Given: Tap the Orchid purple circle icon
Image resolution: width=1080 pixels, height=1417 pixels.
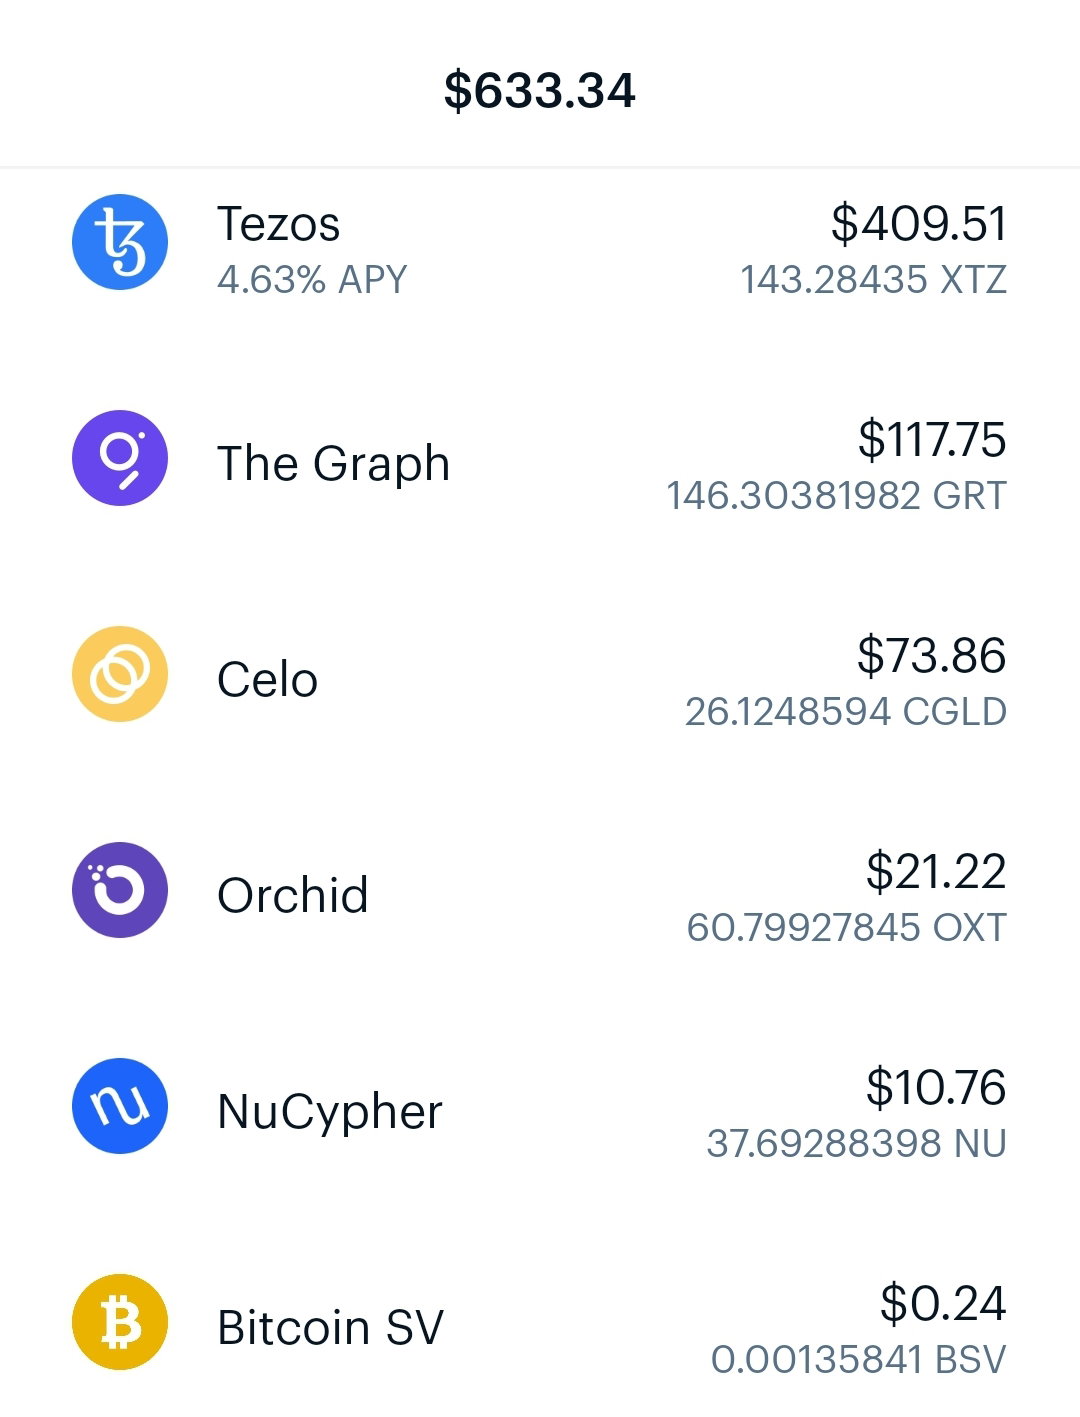Looking at the screenshot, I should [x=120, y=890].
